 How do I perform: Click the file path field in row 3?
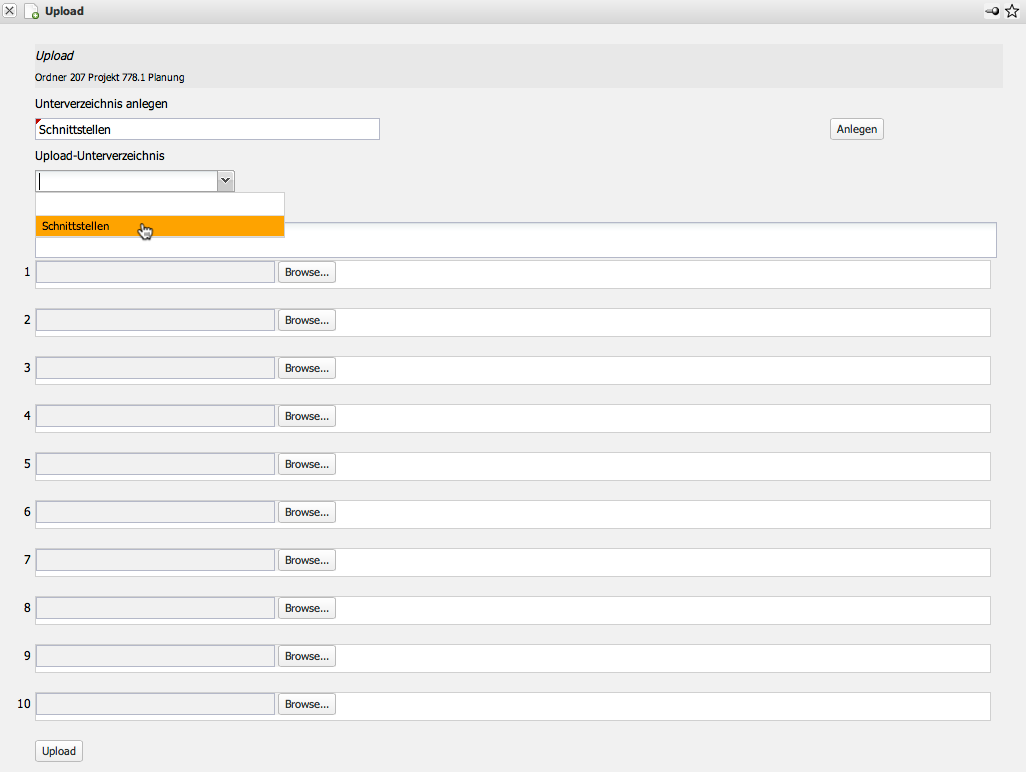[x=155, y=368]
